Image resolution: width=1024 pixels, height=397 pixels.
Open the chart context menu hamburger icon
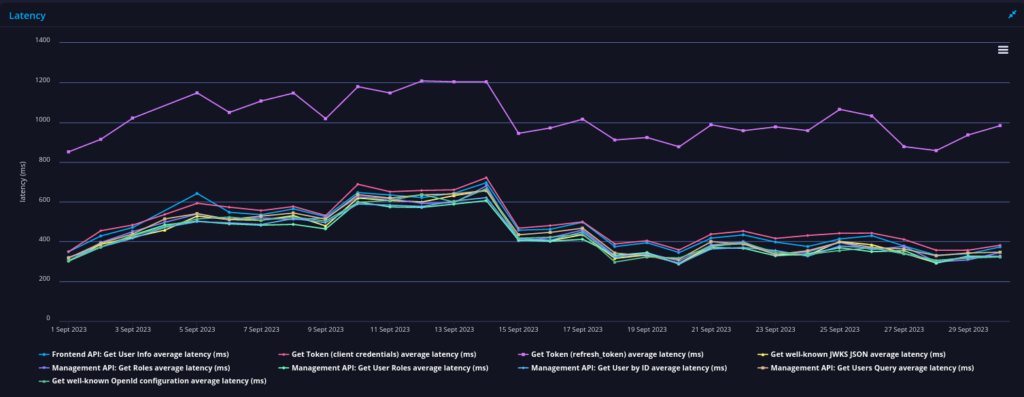(x=1003, y=50)
